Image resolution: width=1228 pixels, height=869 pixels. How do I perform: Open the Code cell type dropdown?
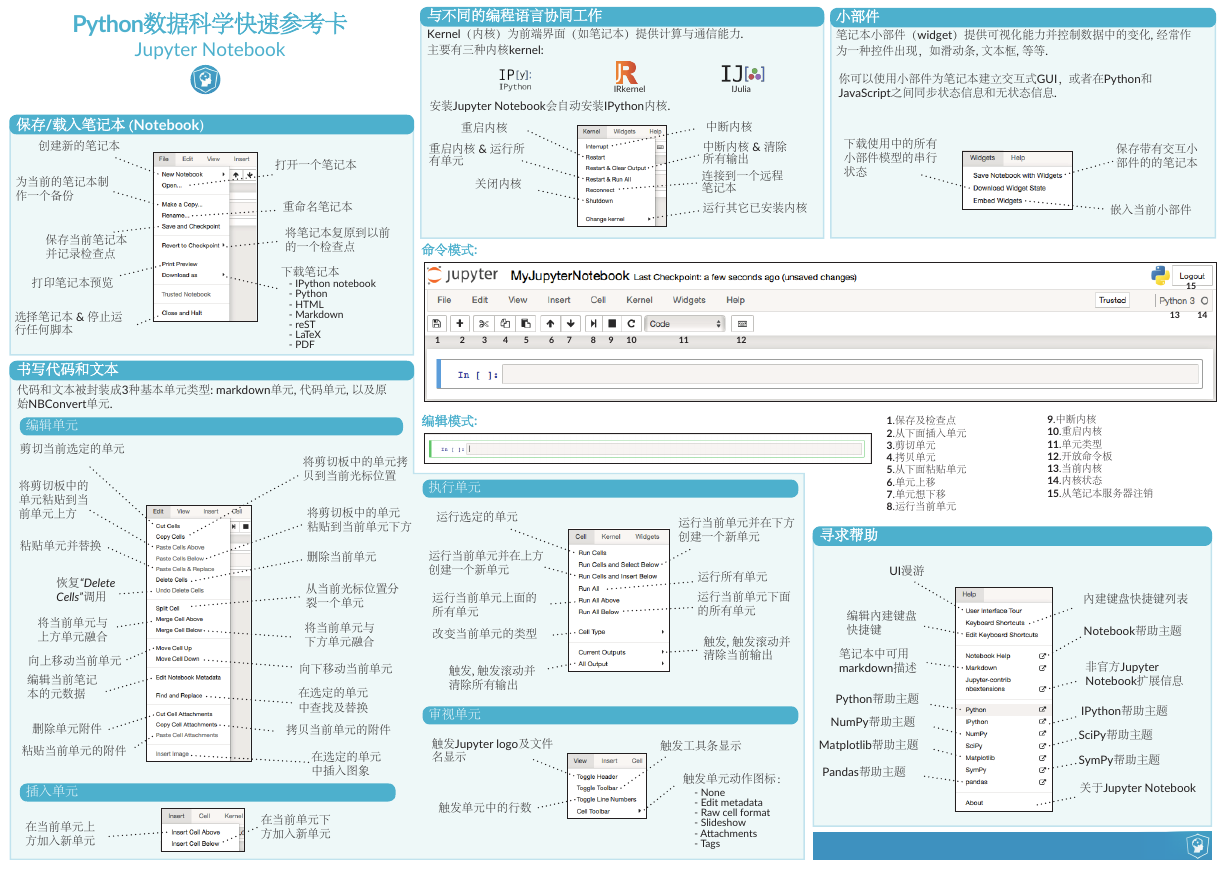(x=685, y=323)
